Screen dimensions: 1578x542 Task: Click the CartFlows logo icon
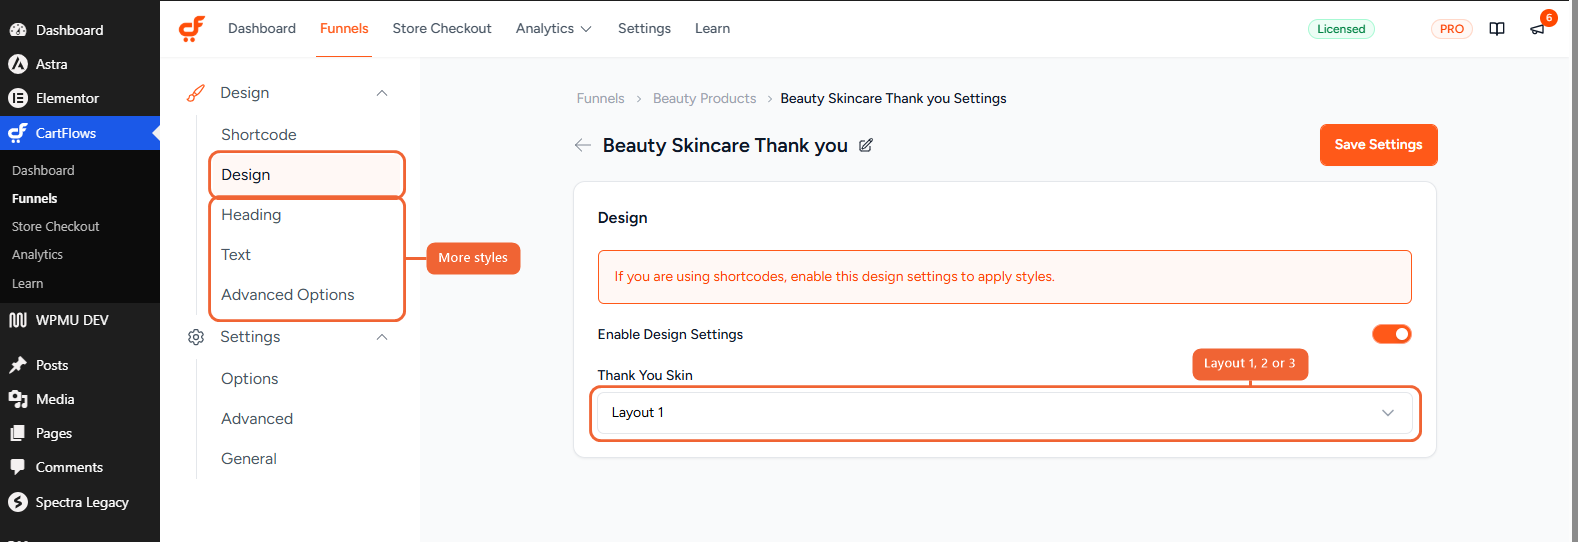tap(192, 28)
